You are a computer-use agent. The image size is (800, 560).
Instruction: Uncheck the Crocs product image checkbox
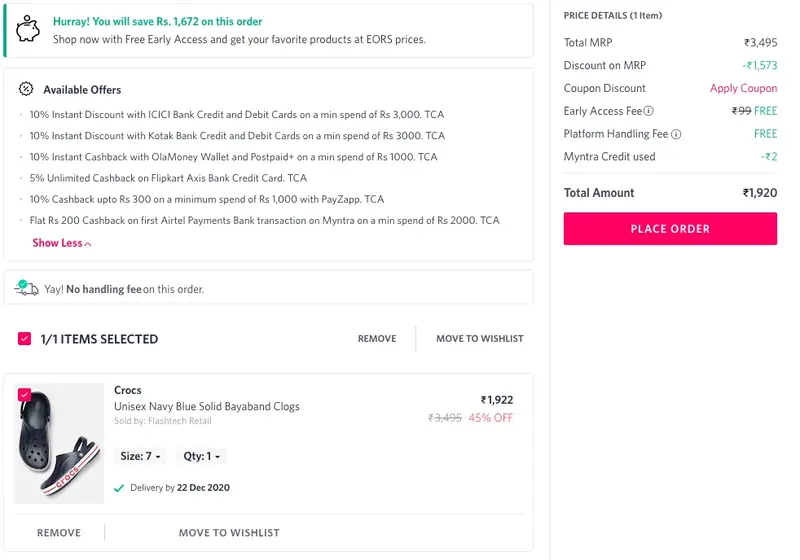coord(25,395)
